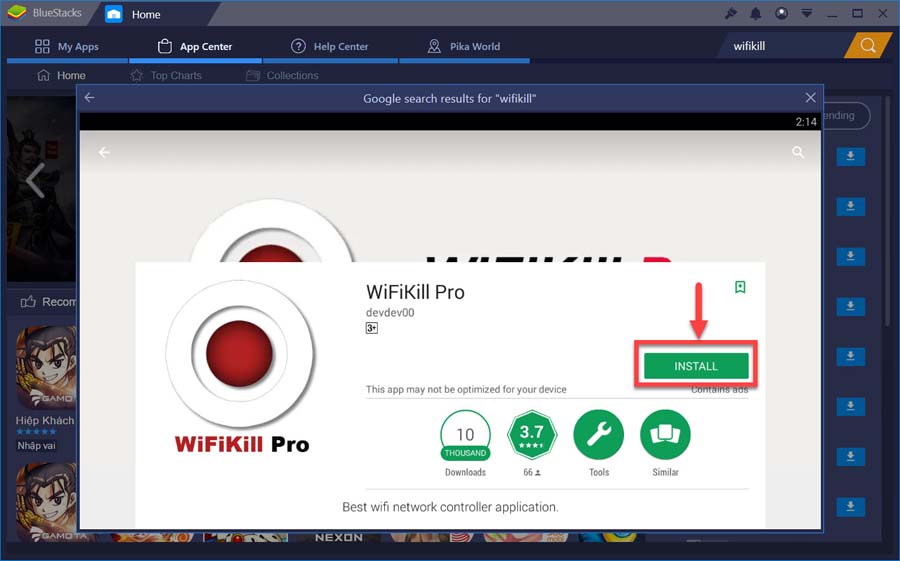The width and height of the screenshot is (900, 561).
Task: Click the Trending pill button behind dialog
Action: [x=846, y=115]
